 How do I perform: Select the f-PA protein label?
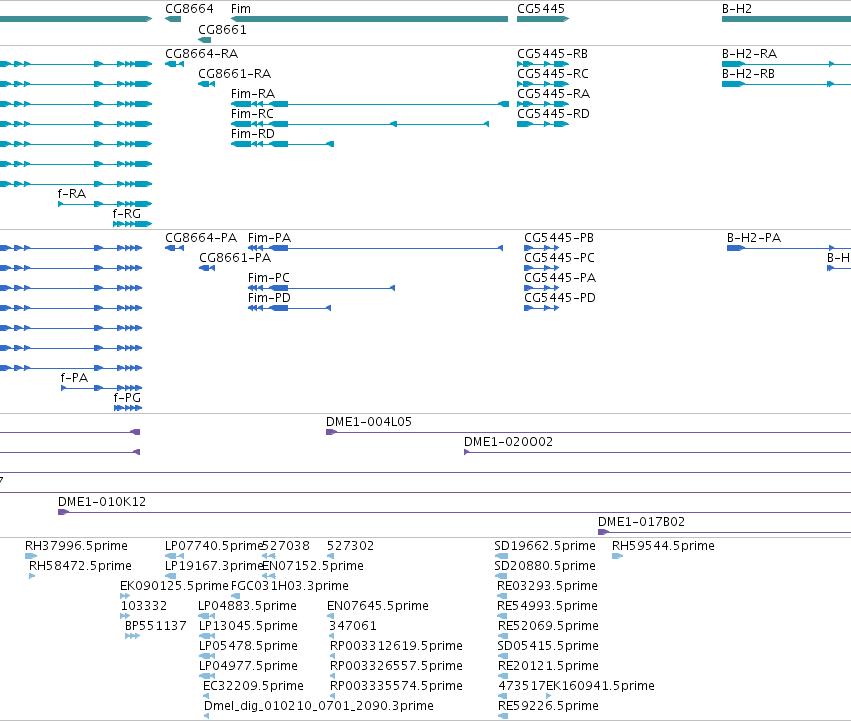(x=74, y=378)
